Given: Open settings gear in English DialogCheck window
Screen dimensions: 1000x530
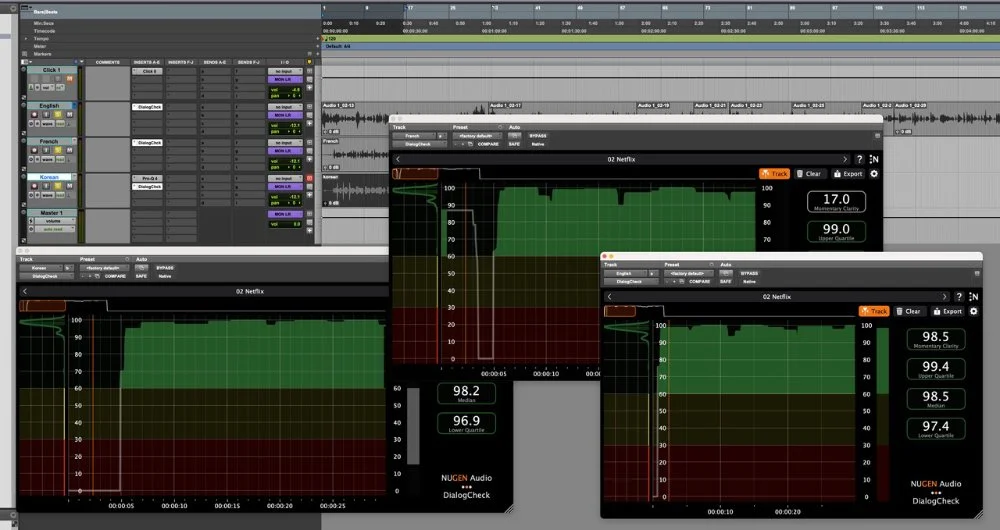Looking at the screenshot, I should click(973, 311).
